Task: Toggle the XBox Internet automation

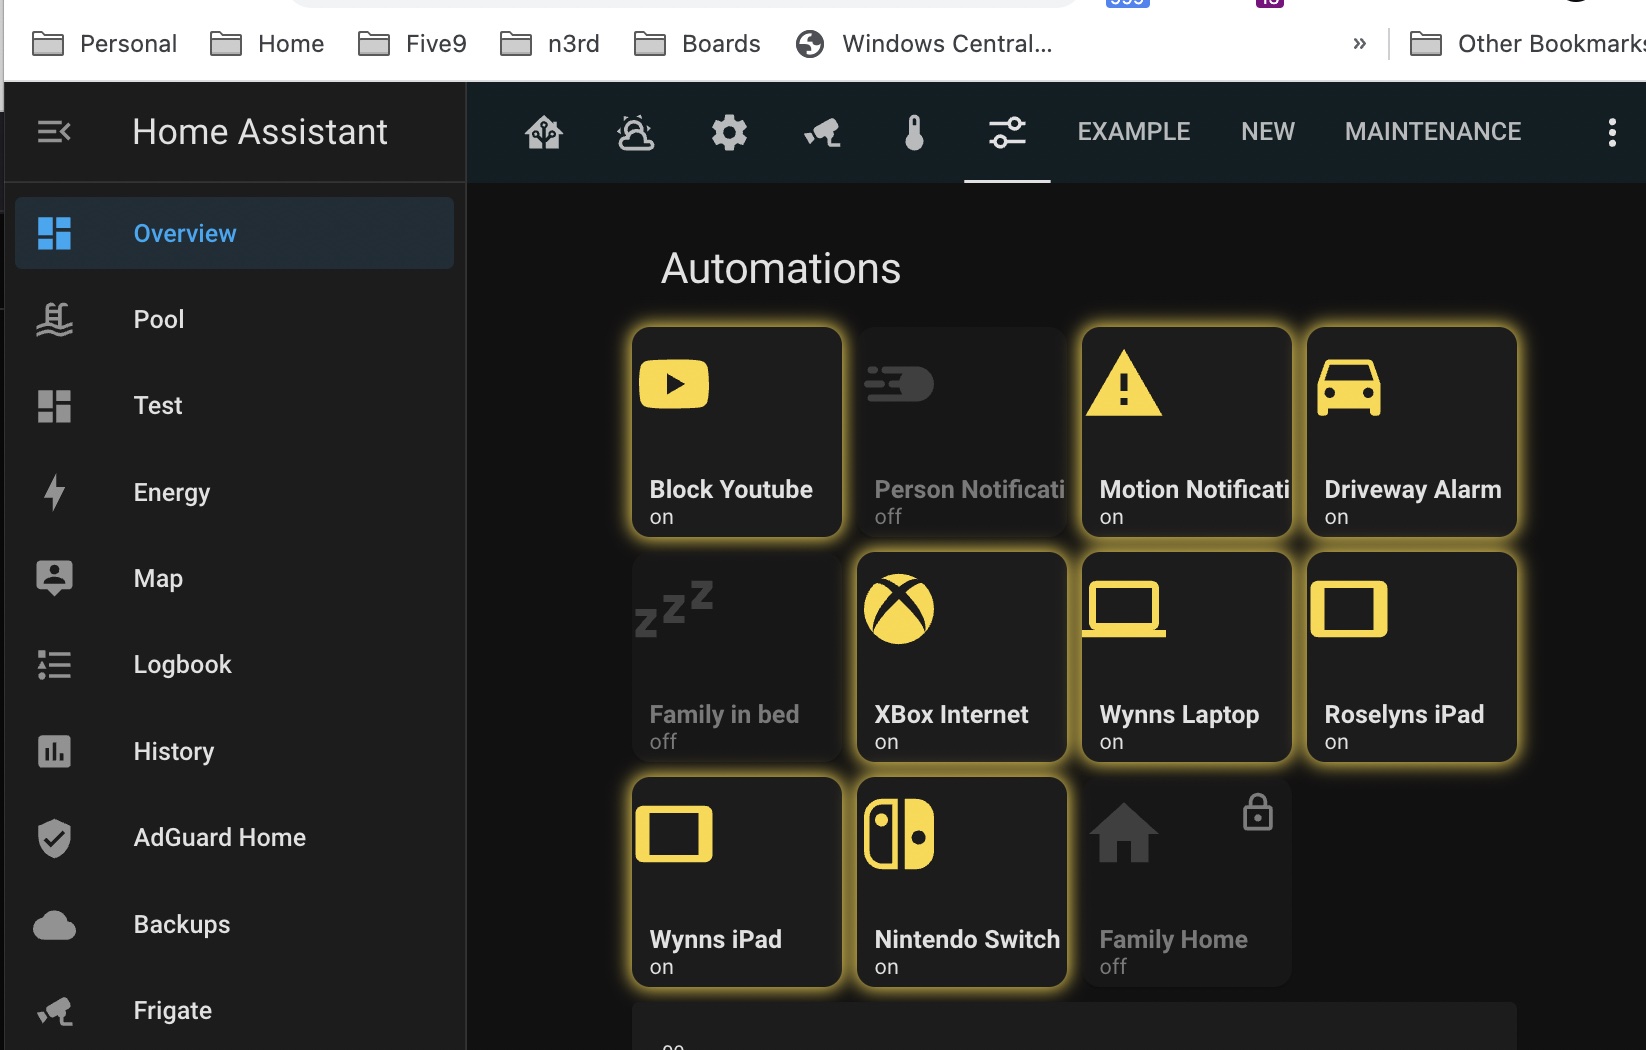Action: coord(962,657)
